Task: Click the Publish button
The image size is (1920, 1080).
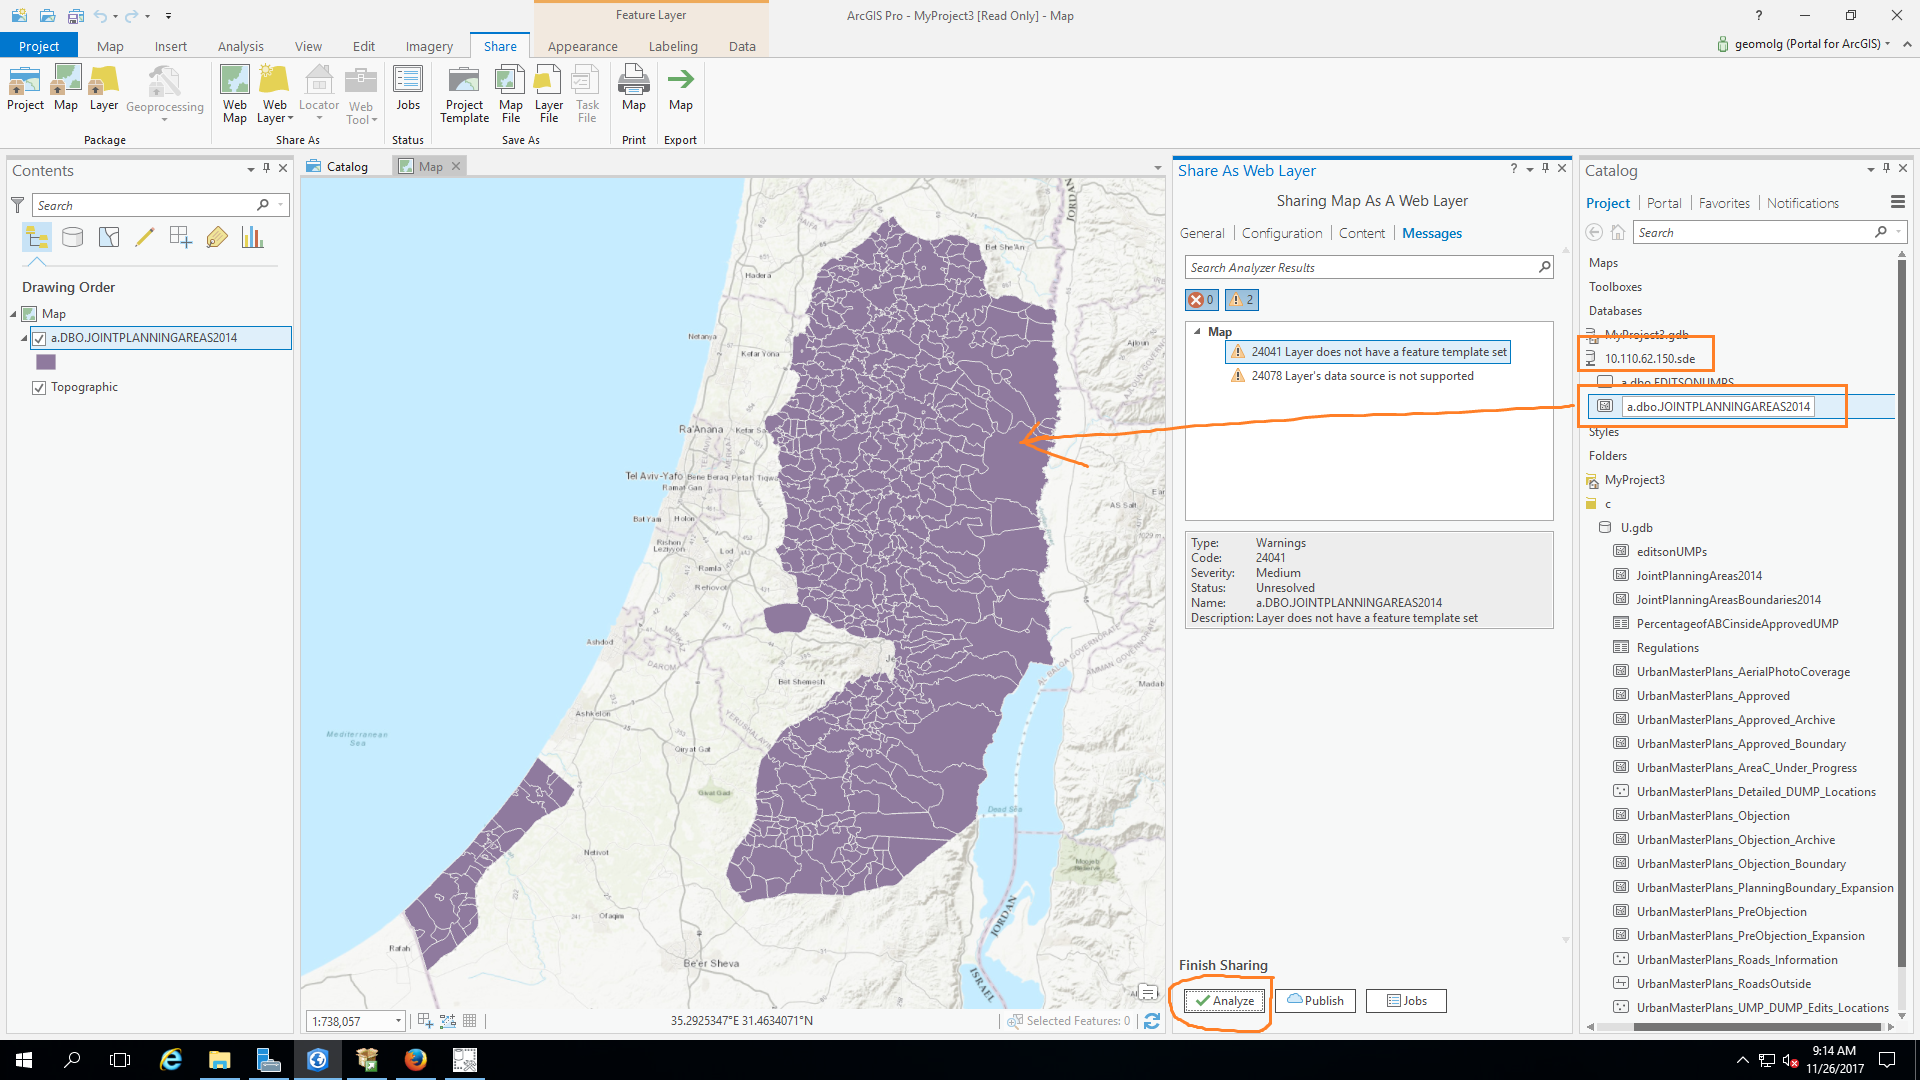Action: (x=1315, y=1001)
